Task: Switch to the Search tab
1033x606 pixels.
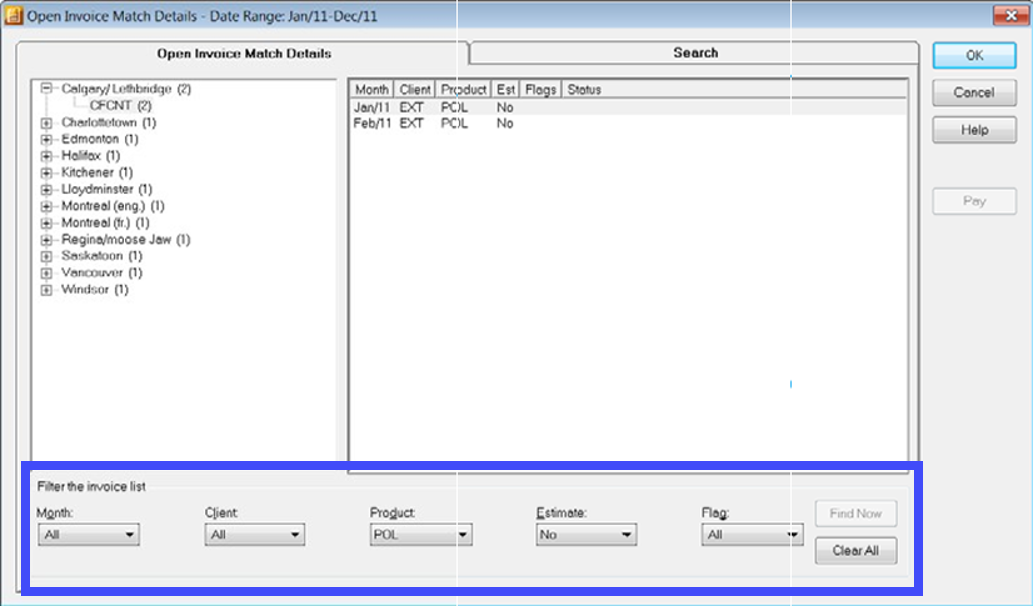Action: coord(695,53)
